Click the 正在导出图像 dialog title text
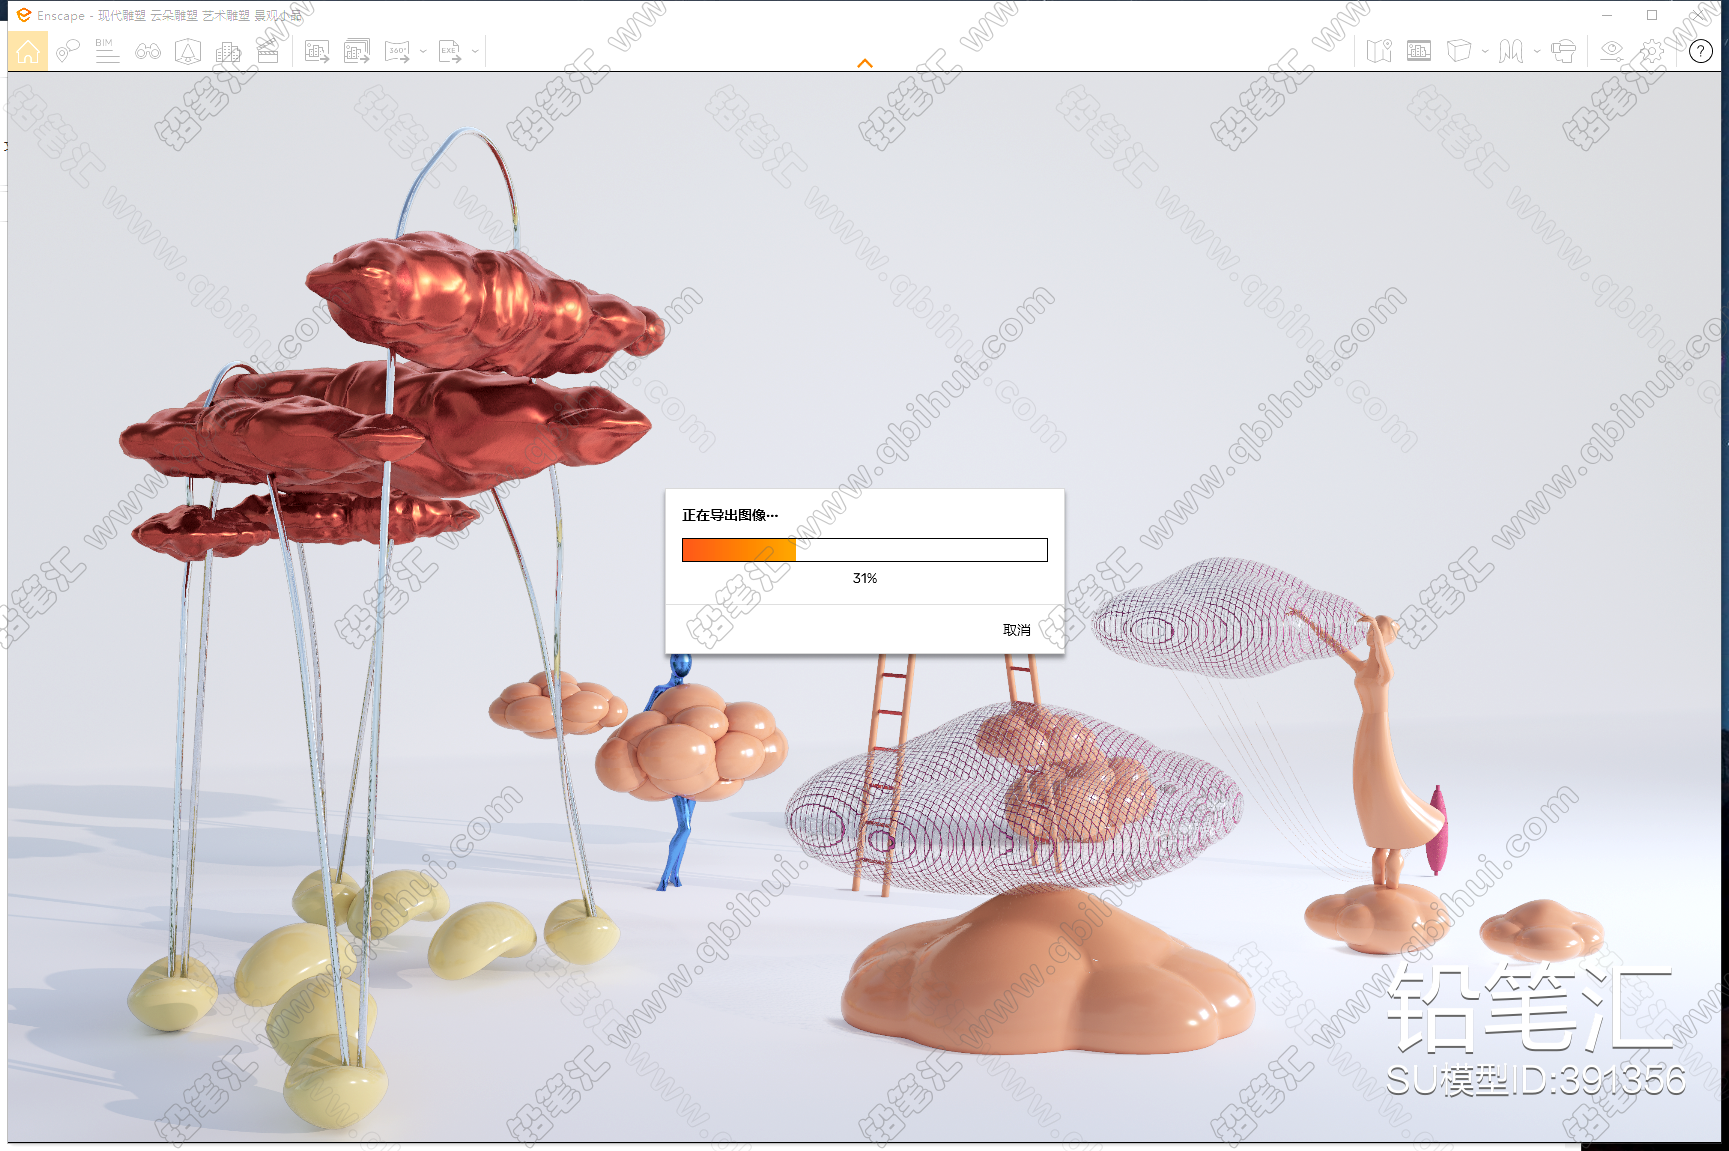The image size is (1729, 1151). [x=730, y=515]
